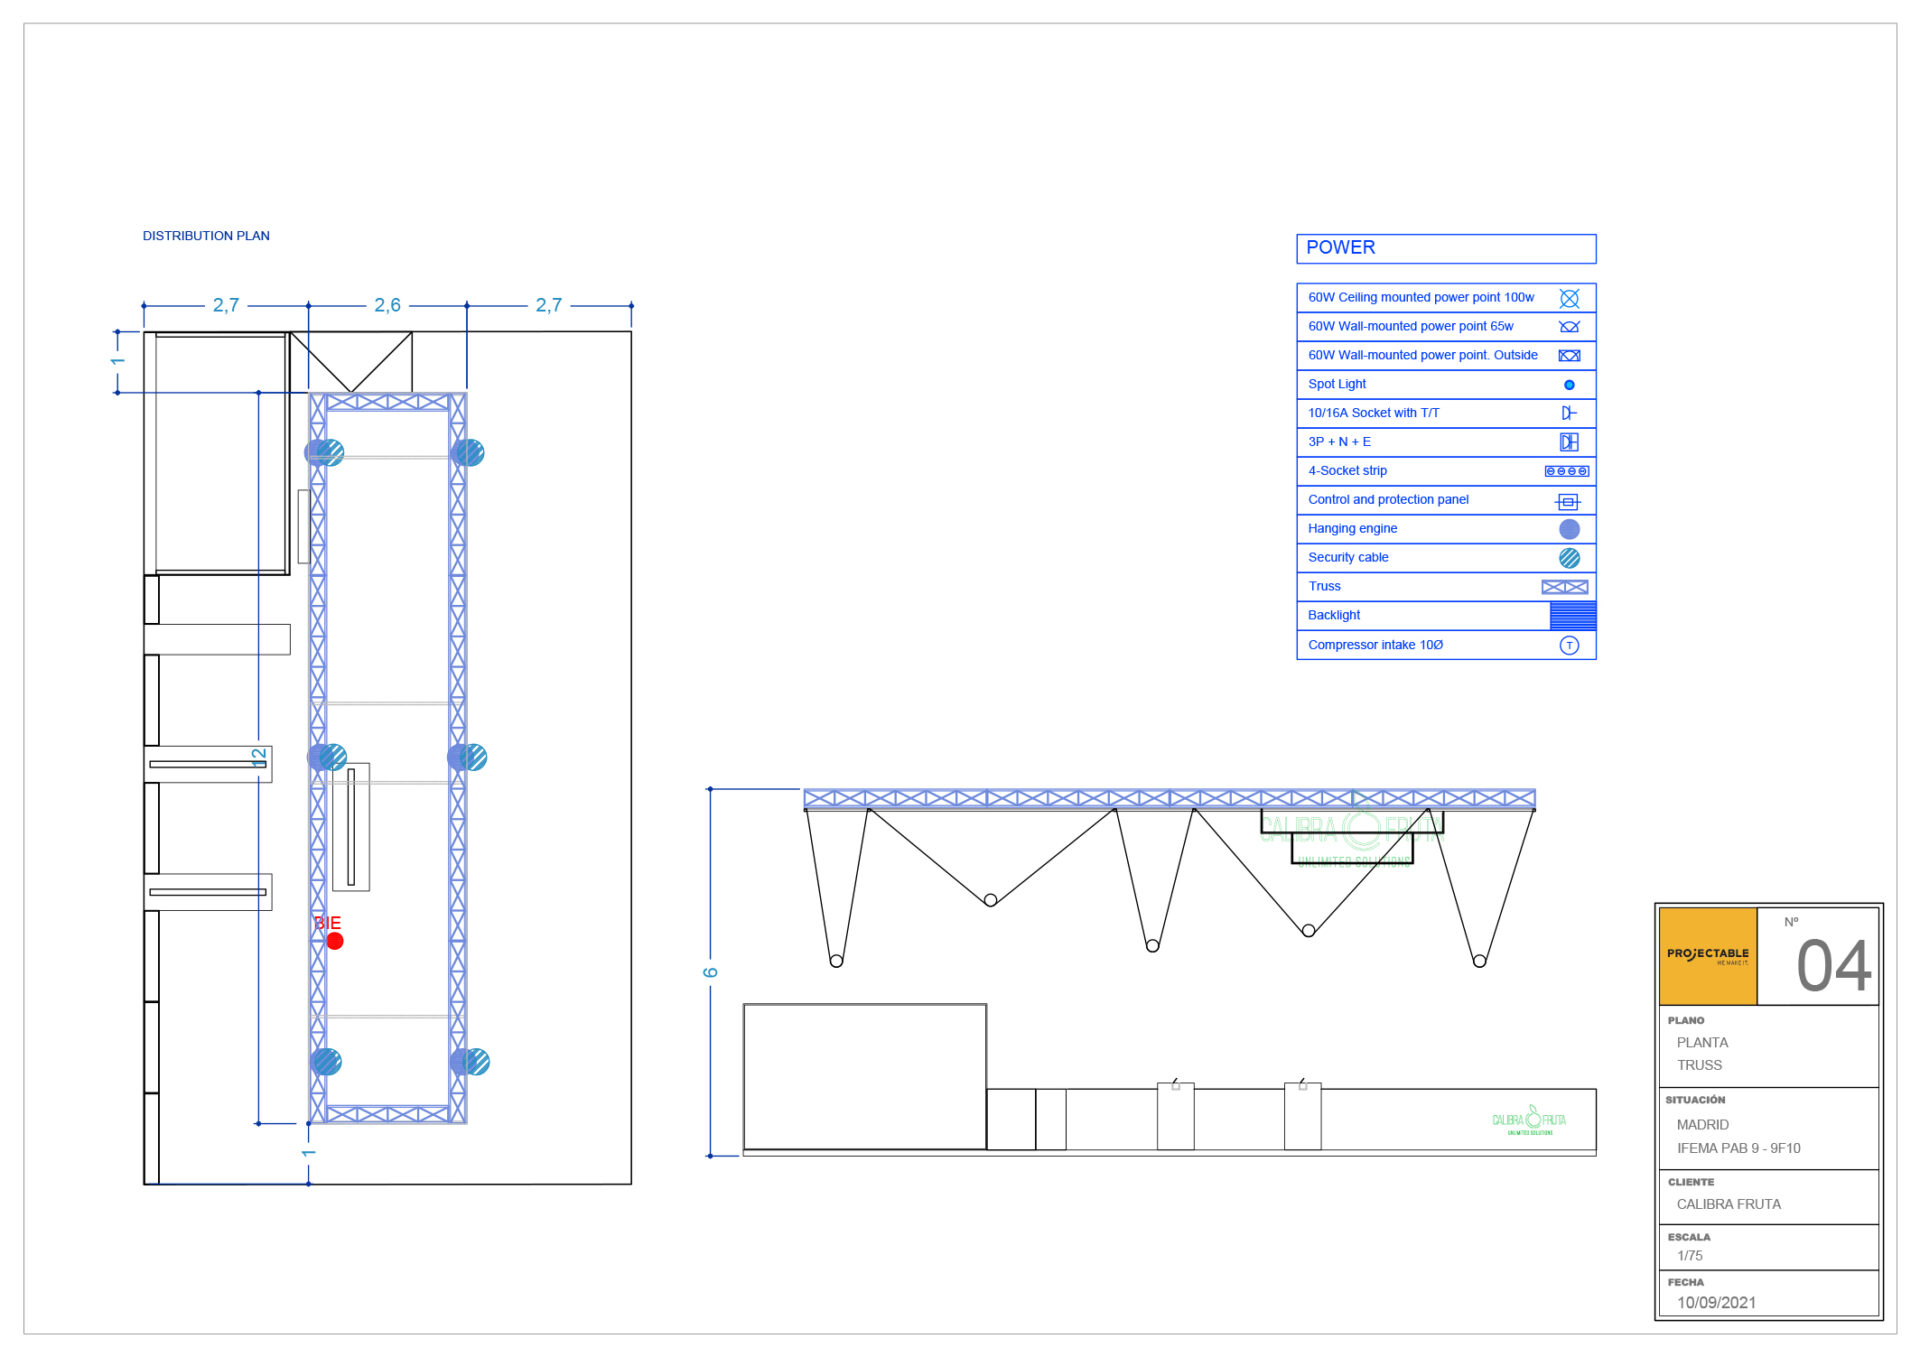Click the DISTRIBUTION PLAN title text
This screenshot has height=1357, width=1920.
pyautogui.click(x=206, y=236)
